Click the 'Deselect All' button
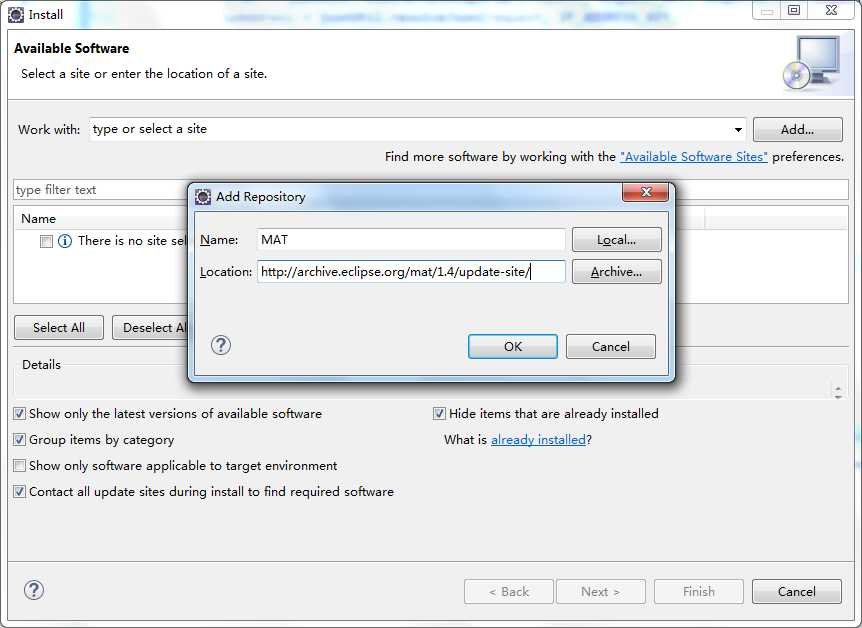 click(x=151, y=328)
